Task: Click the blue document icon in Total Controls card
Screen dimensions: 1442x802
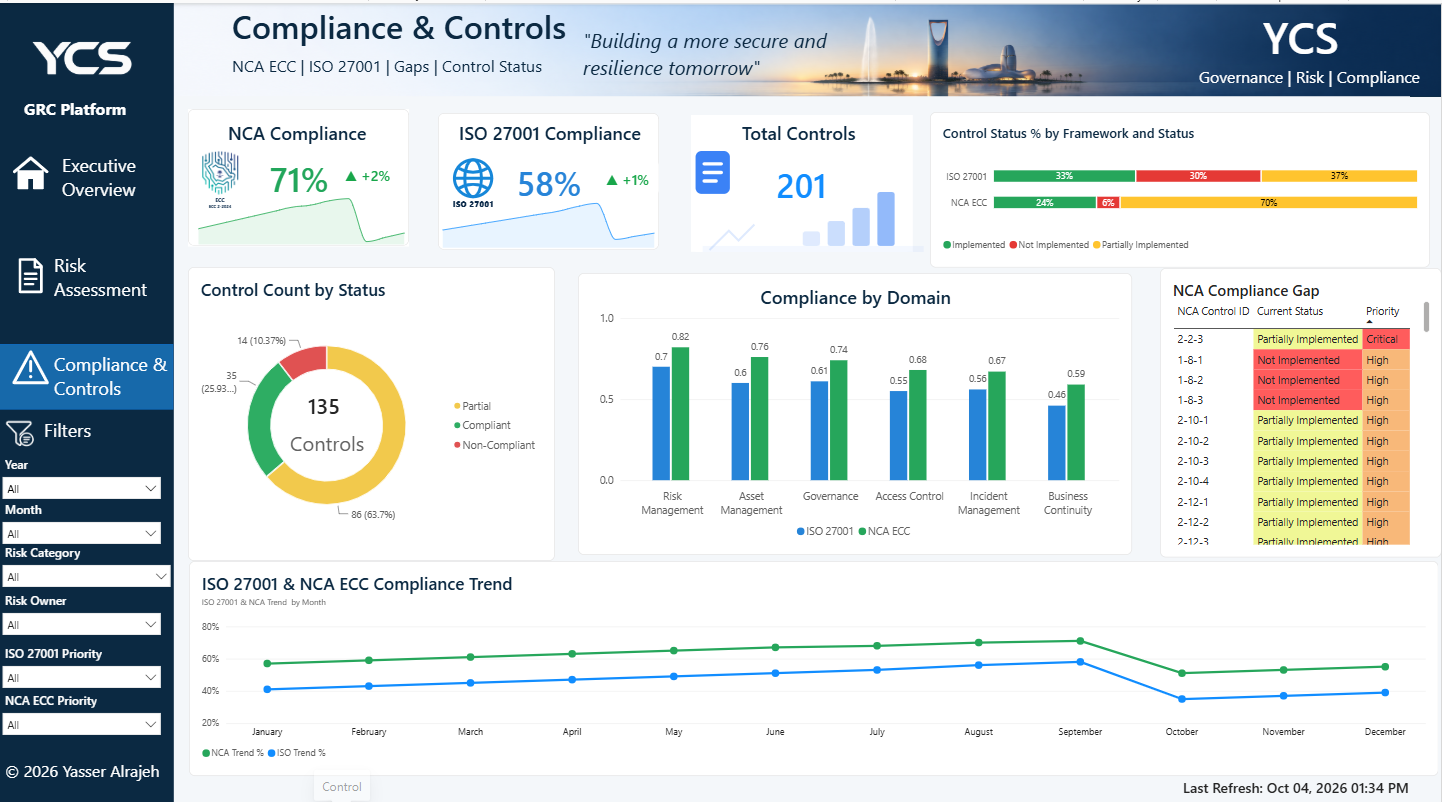Action: [713, 172]
